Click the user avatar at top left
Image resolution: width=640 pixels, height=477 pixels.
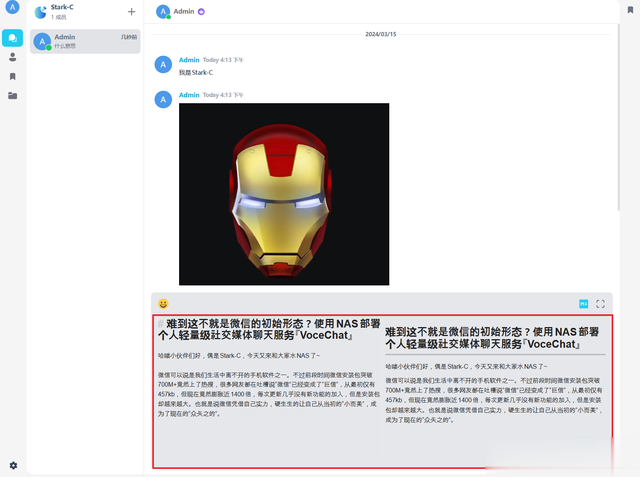(13, 7)
